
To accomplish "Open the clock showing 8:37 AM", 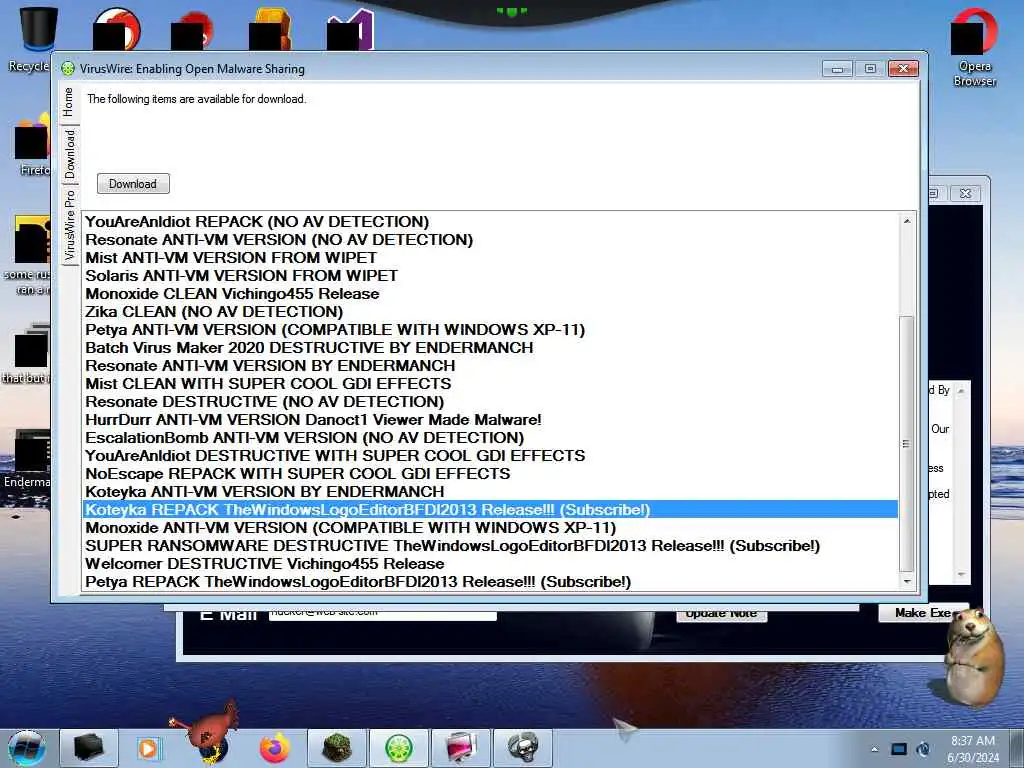I will [973, 749].
